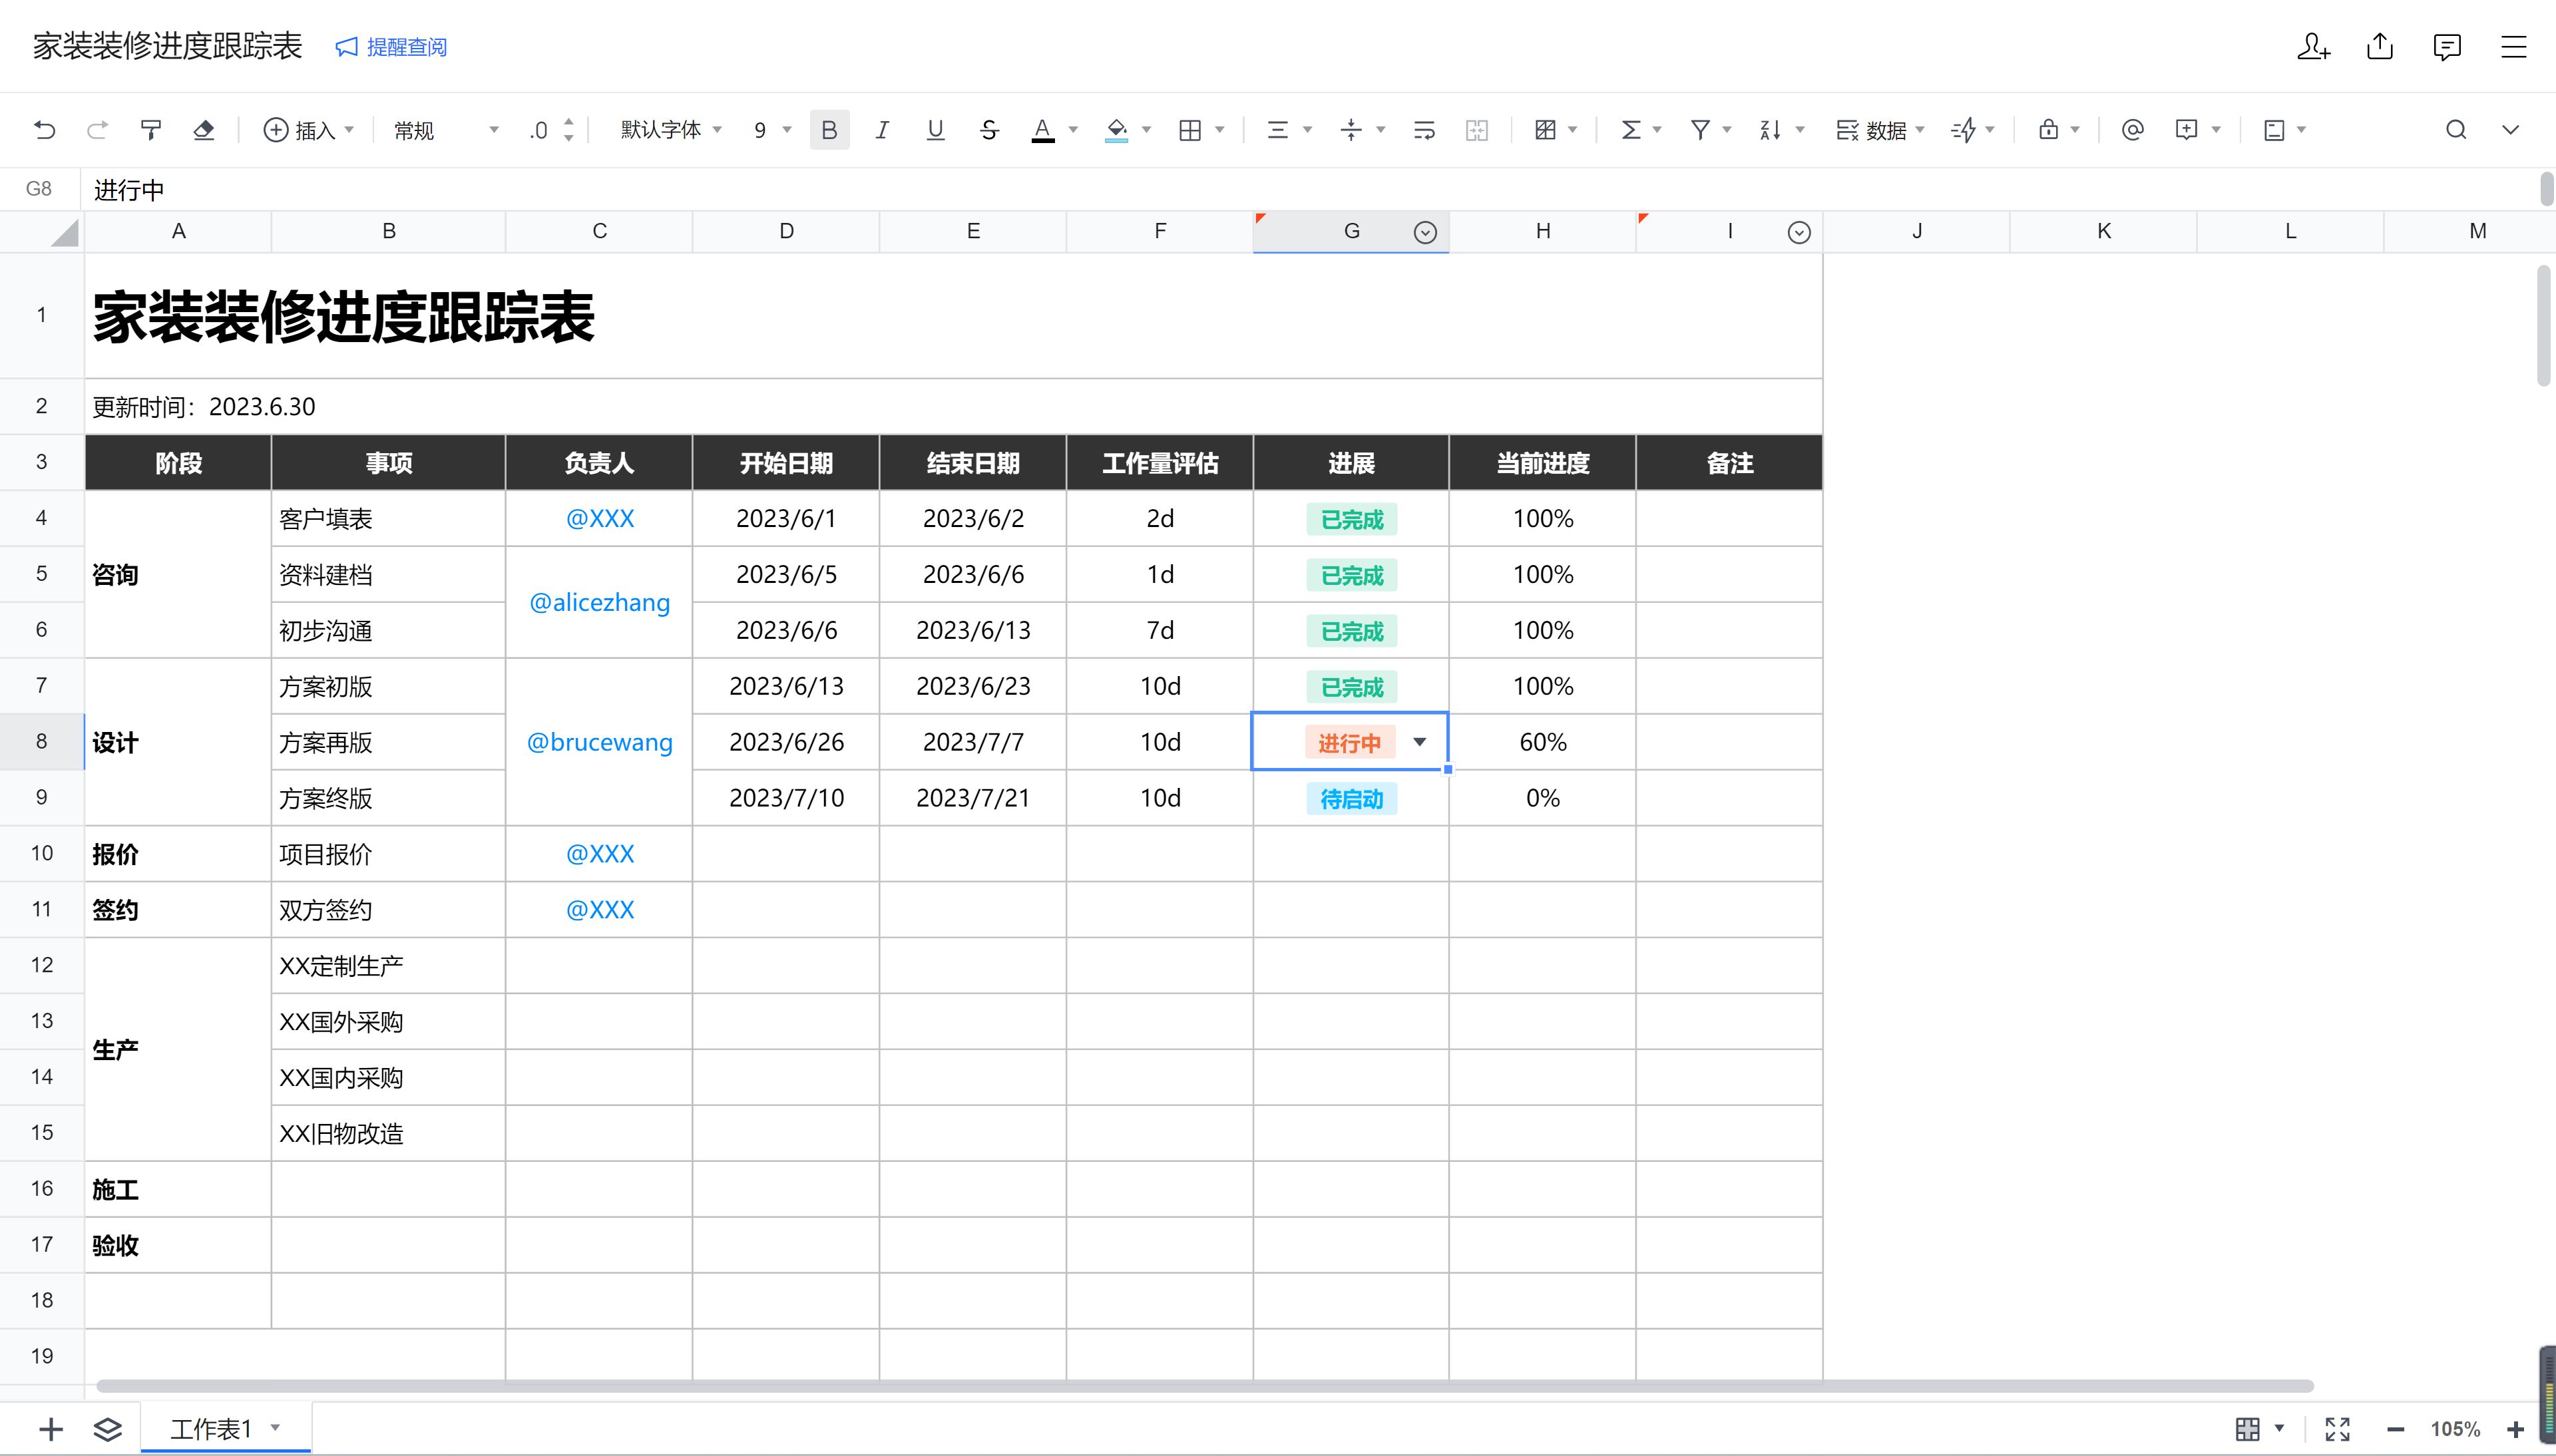Image resolution: width=2556 pixels, height=1456 pixels.
Task: Click the decimal places stepper
Action: pyautogui.click(x=568, y=130)
